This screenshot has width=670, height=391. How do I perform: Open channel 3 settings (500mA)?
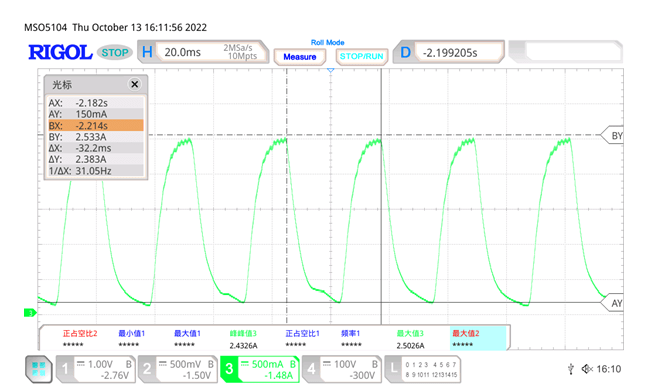click(x=260, y=369)
